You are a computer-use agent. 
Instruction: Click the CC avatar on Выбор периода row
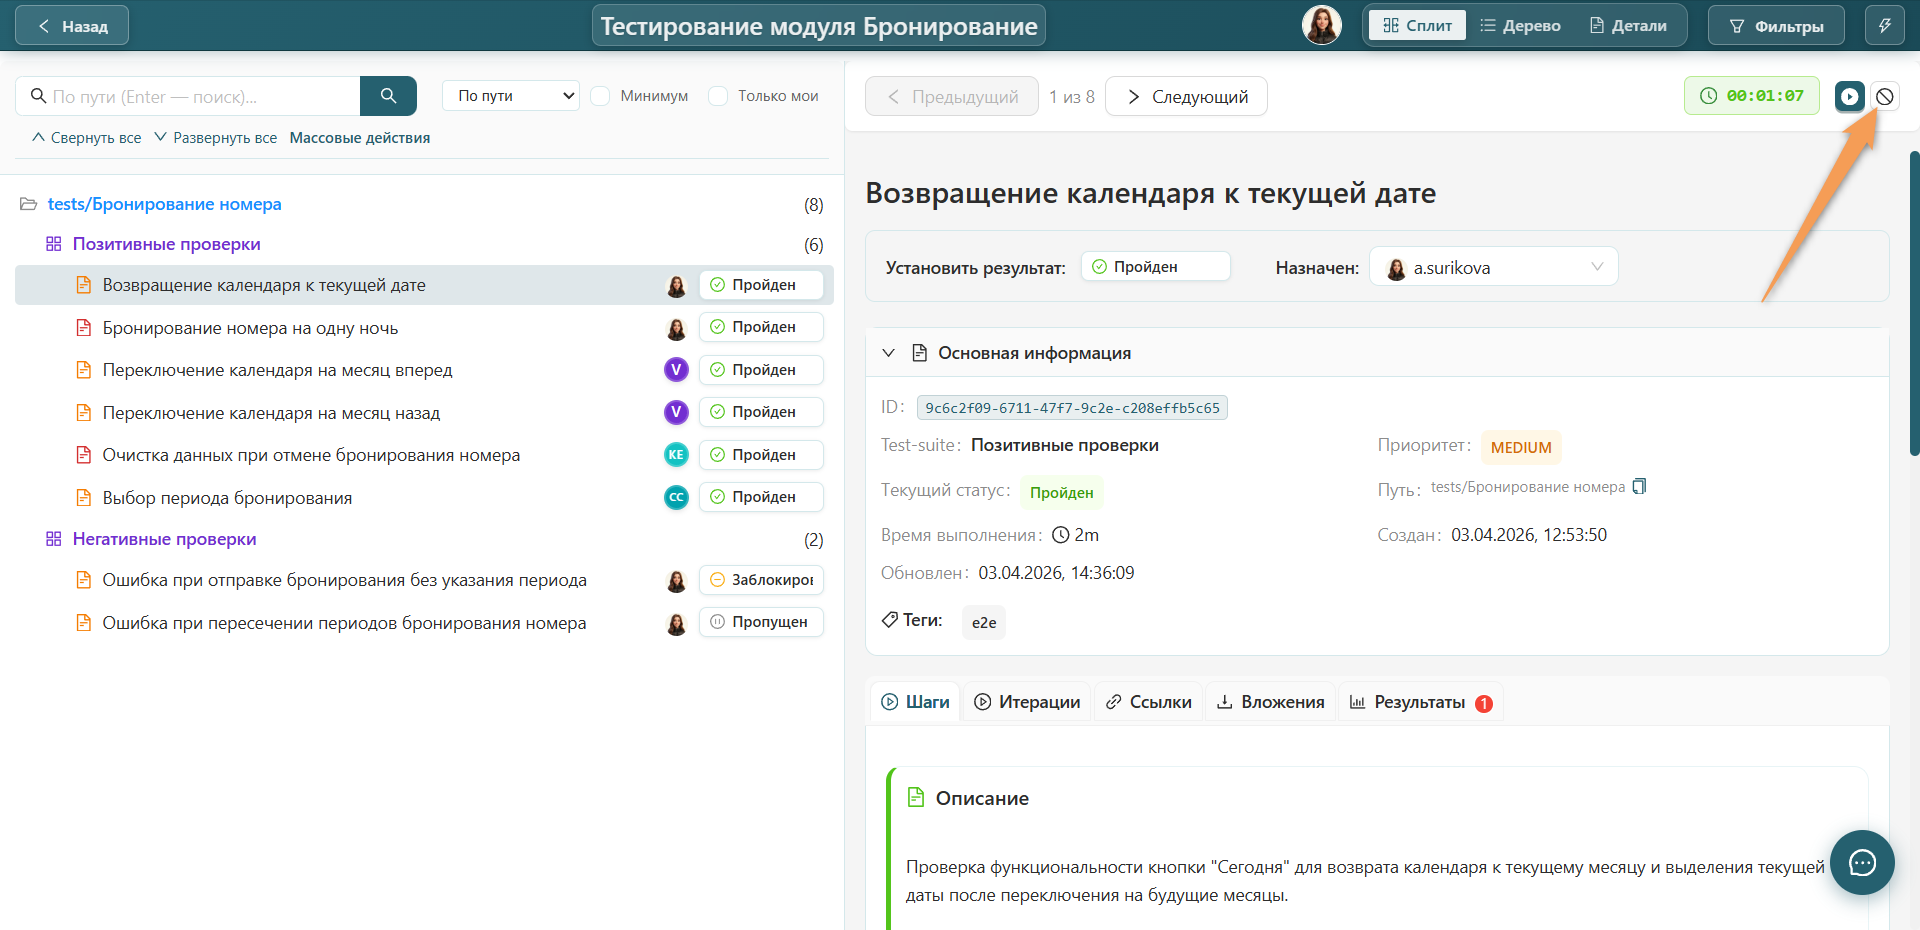[x=676, y=497]
